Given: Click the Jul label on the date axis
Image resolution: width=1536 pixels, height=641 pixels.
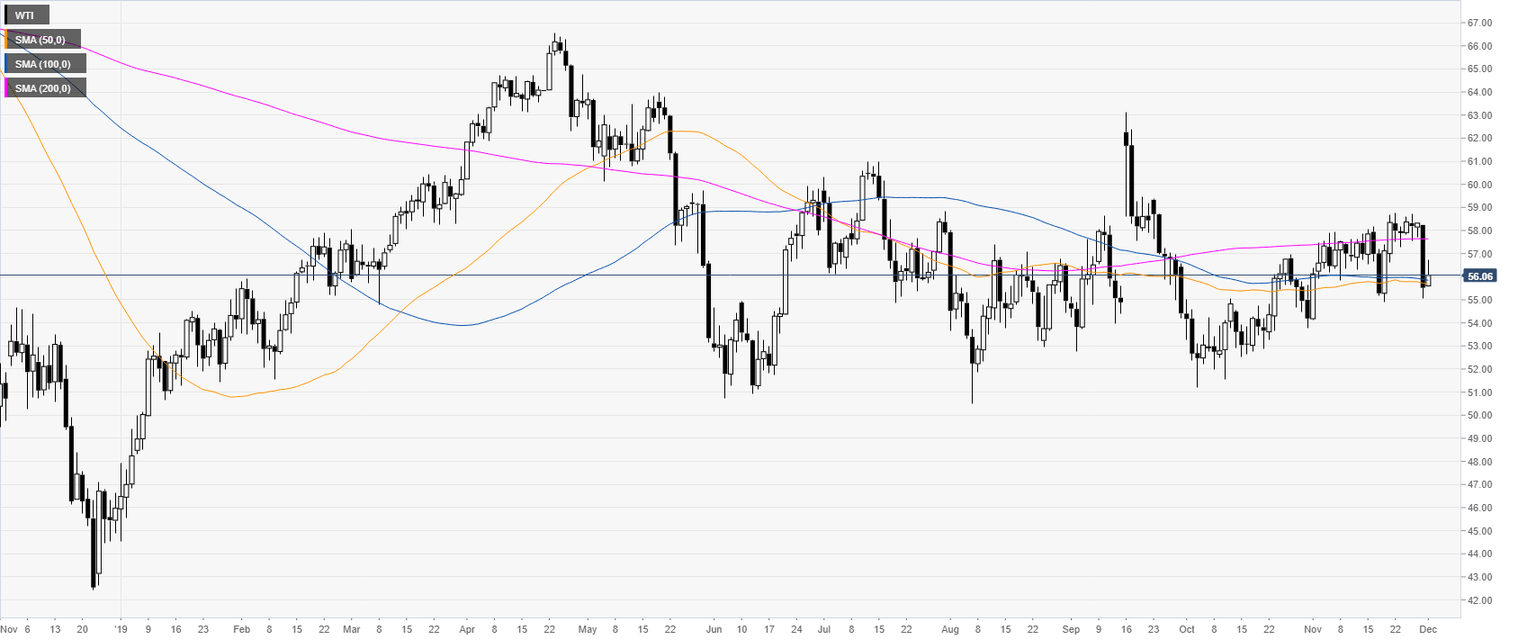Looking at the screenshot, I should (824, 631).
